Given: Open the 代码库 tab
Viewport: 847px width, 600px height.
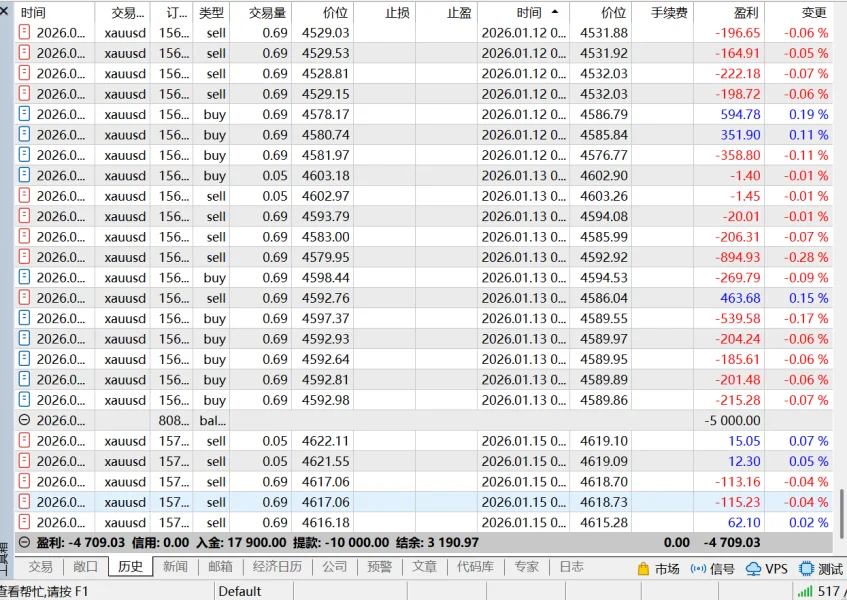Looking at the screenshot, I should 475,567.
